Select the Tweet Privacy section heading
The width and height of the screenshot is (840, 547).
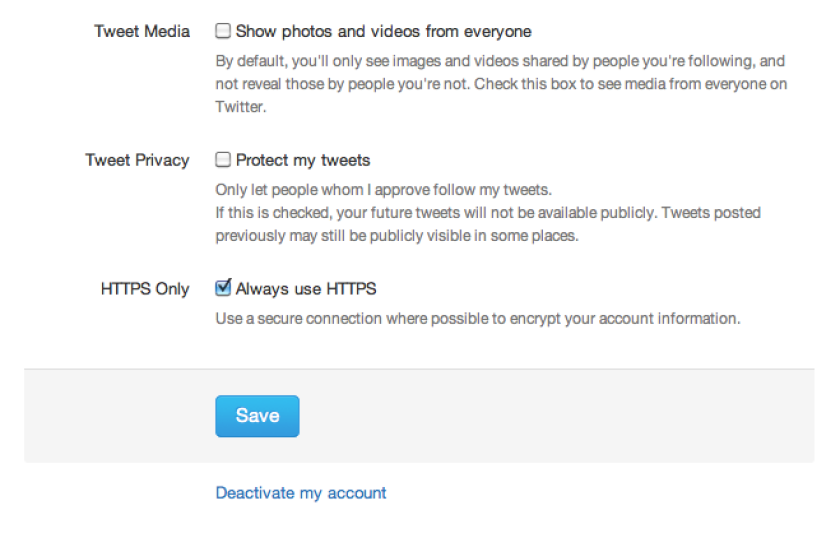tap(137, 160)
